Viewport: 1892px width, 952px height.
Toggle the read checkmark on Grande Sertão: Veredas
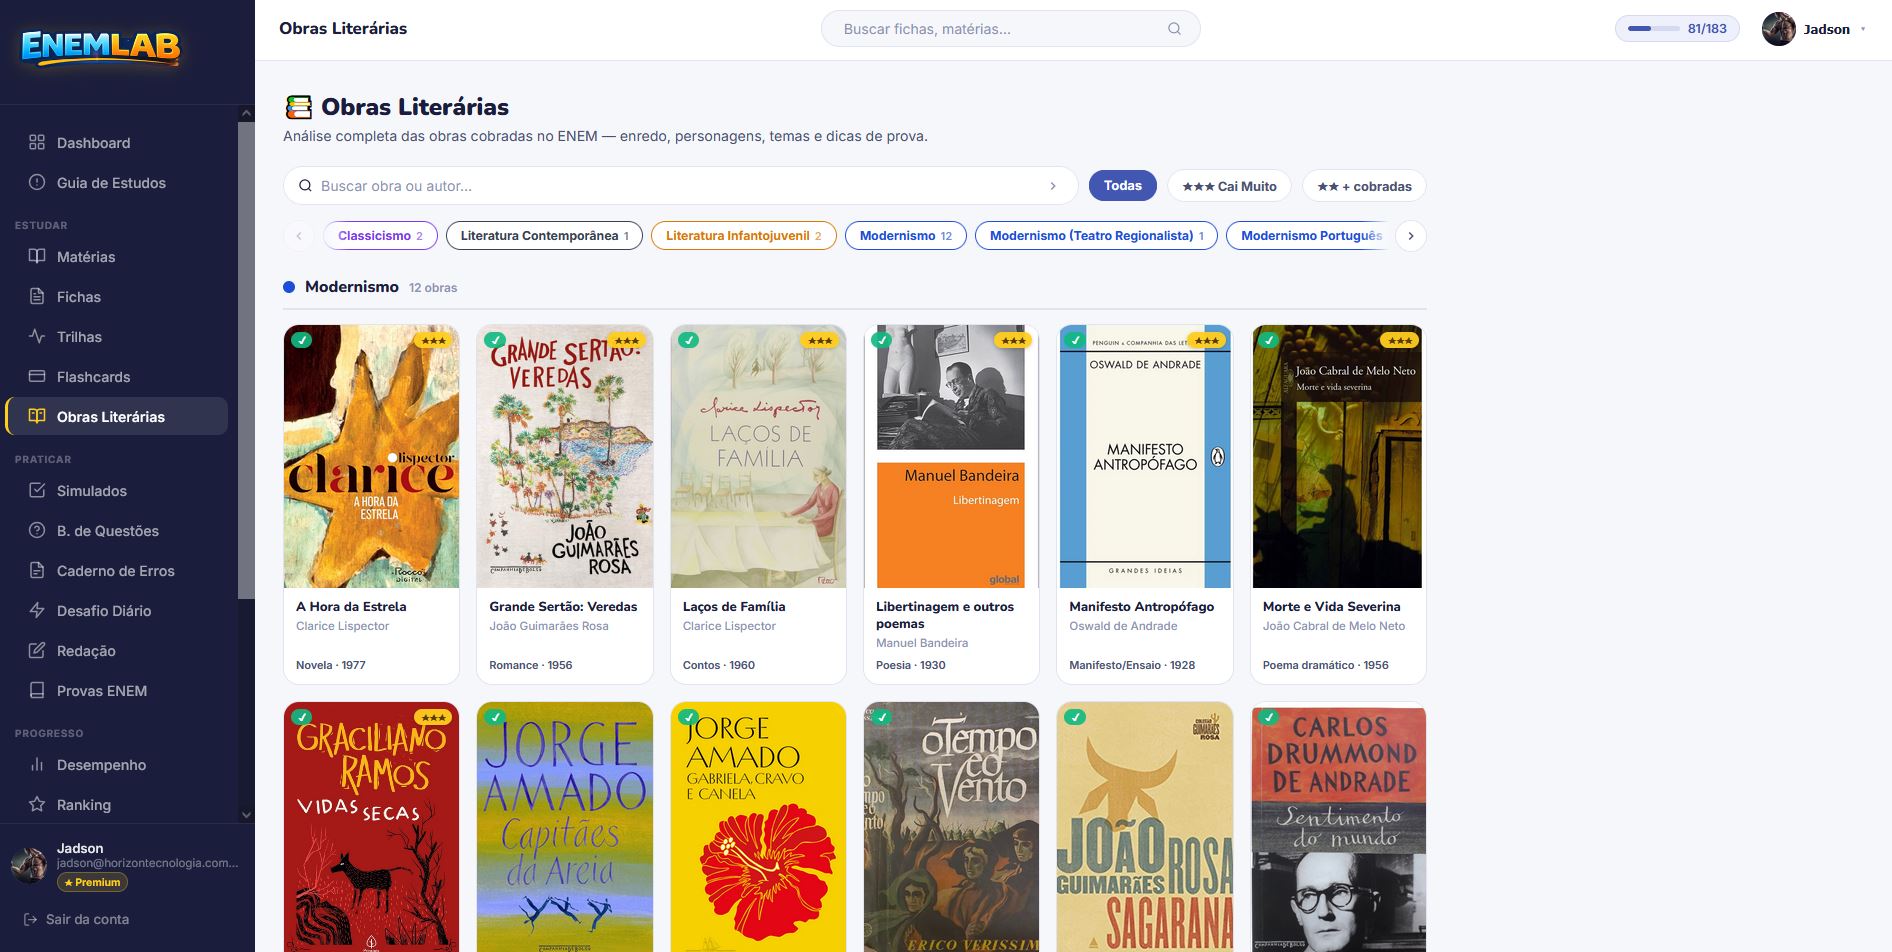point(494,340)
